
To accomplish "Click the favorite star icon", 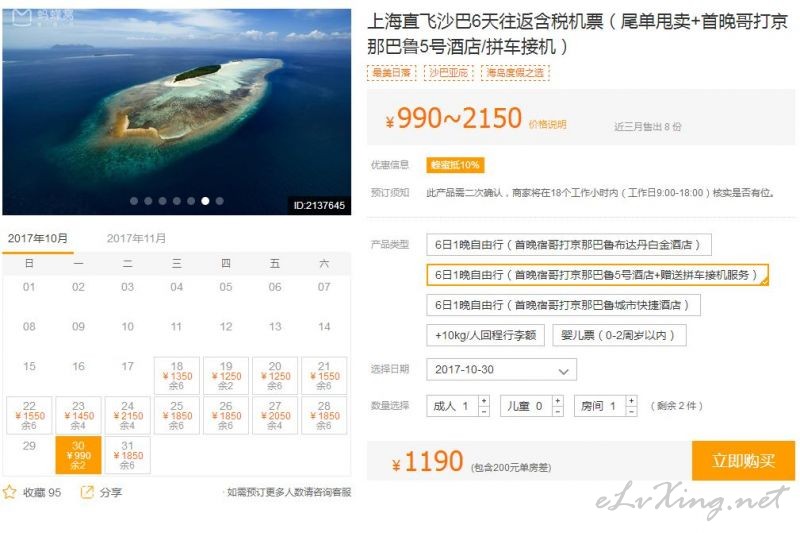I will (x=10, y=492).
